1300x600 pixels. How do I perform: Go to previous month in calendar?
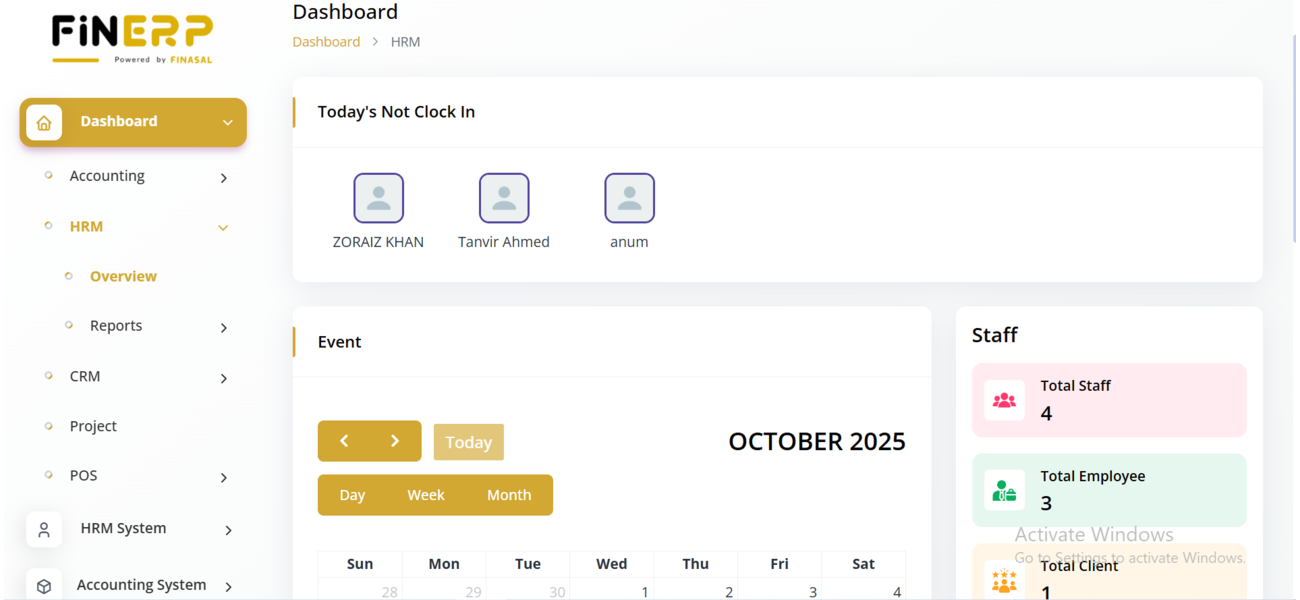click(x=344, y=441)
